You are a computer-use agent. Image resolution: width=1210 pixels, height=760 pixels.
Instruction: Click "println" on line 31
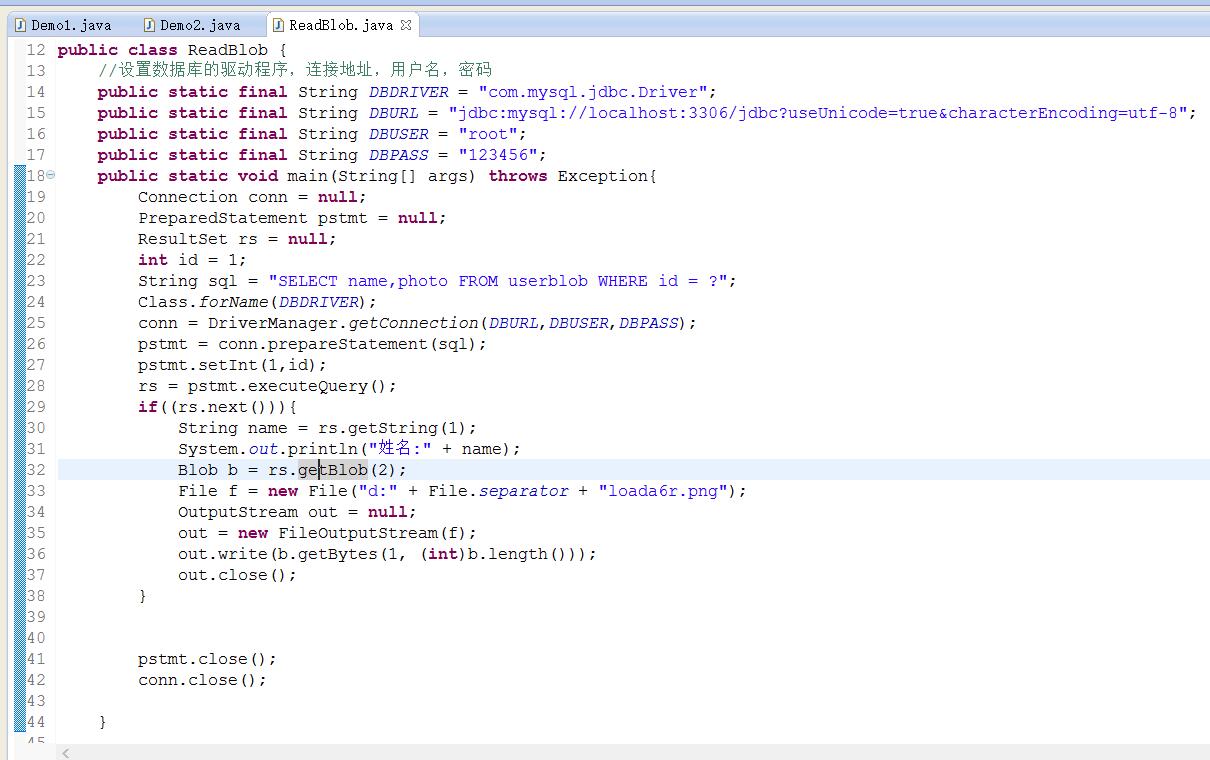coord(323,449)
